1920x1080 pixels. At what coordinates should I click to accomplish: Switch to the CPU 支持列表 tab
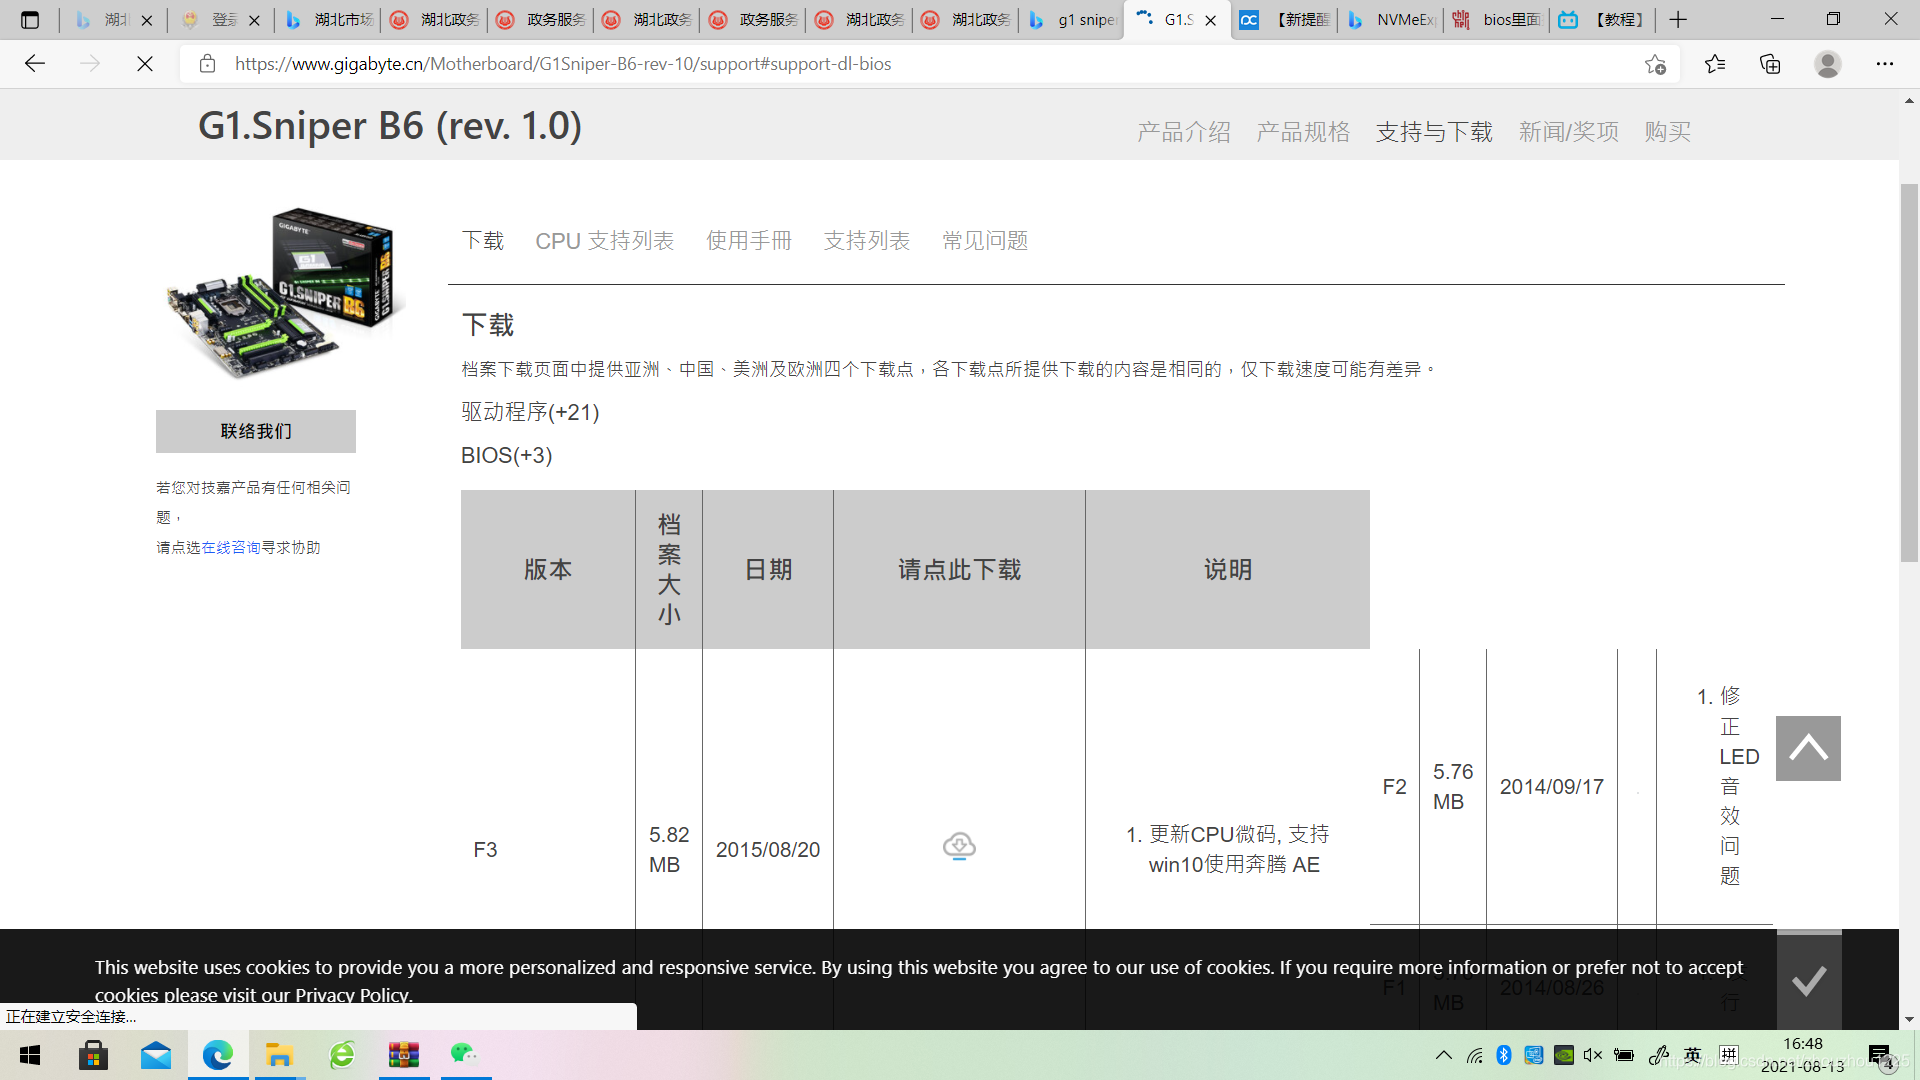604,241
